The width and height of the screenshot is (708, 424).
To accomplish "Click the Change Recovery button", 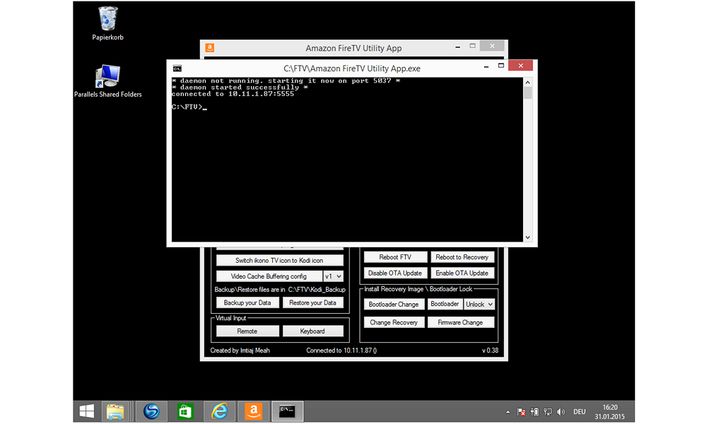I will point(394,322).
